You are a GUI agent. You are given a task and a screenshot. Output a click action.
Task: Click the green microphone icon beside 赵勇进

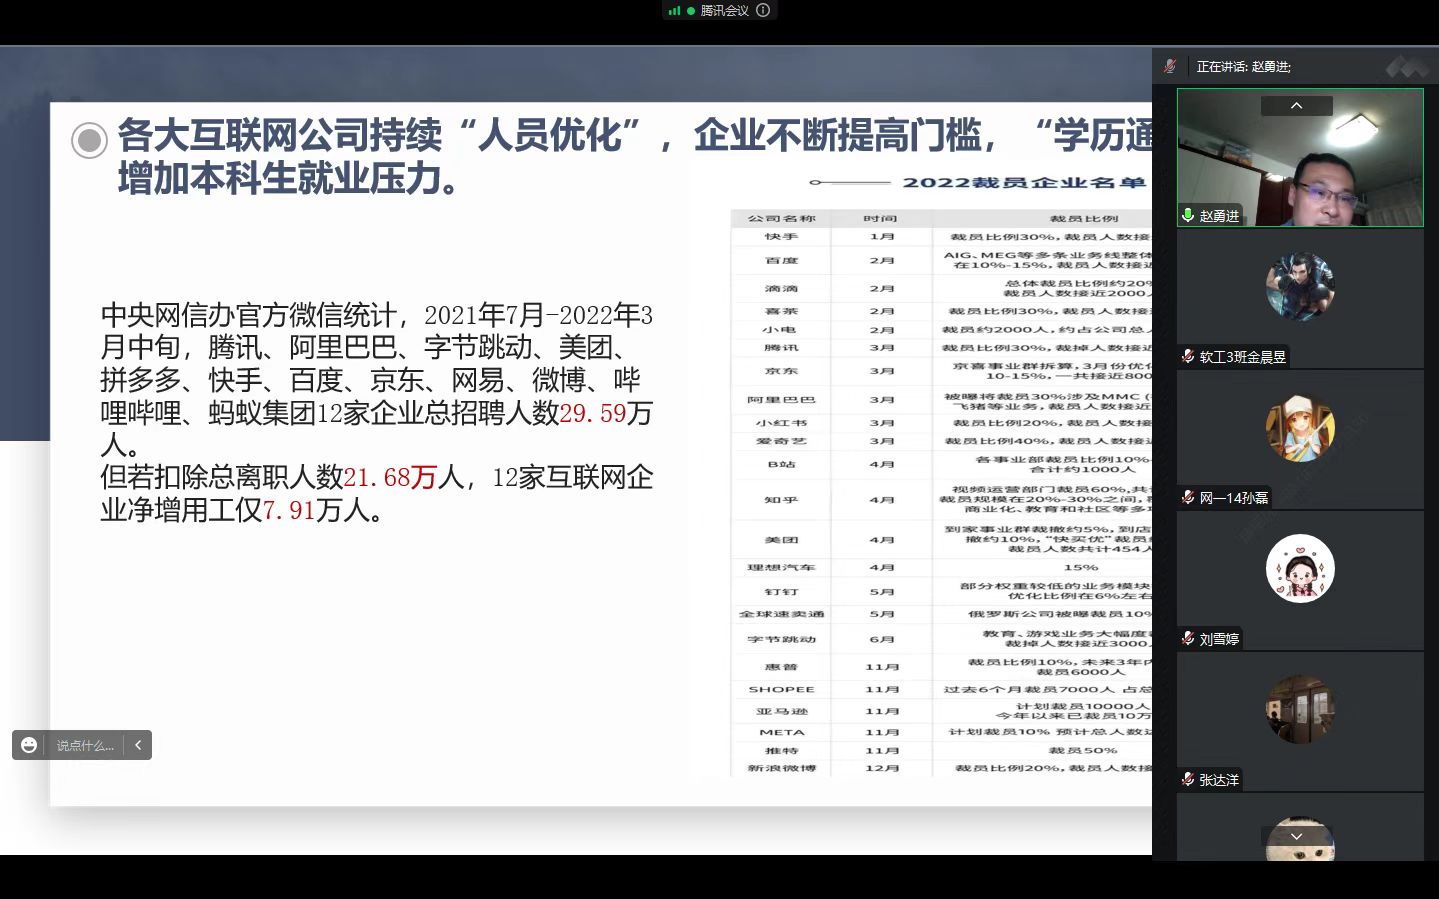[x=1188, y=215]
